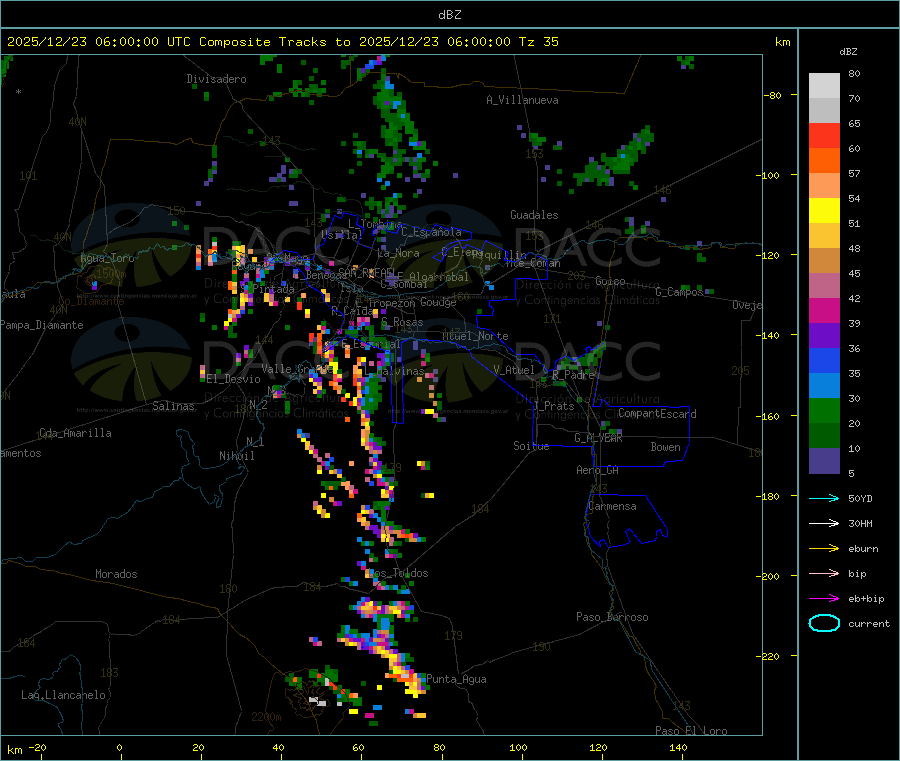Click the 'Punta_Agua' map label
The image size is (900, 761).
tap(456, 679)
